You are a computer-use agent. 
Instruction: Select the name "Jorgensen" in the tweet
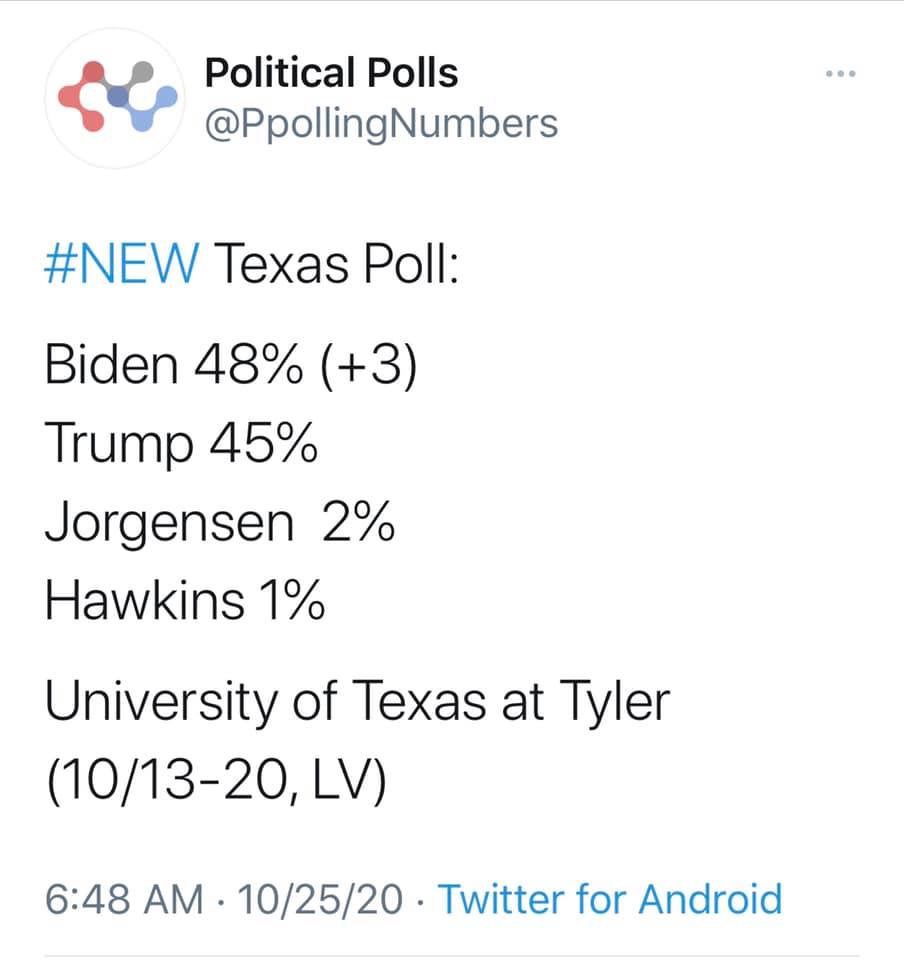coord(170,523)
